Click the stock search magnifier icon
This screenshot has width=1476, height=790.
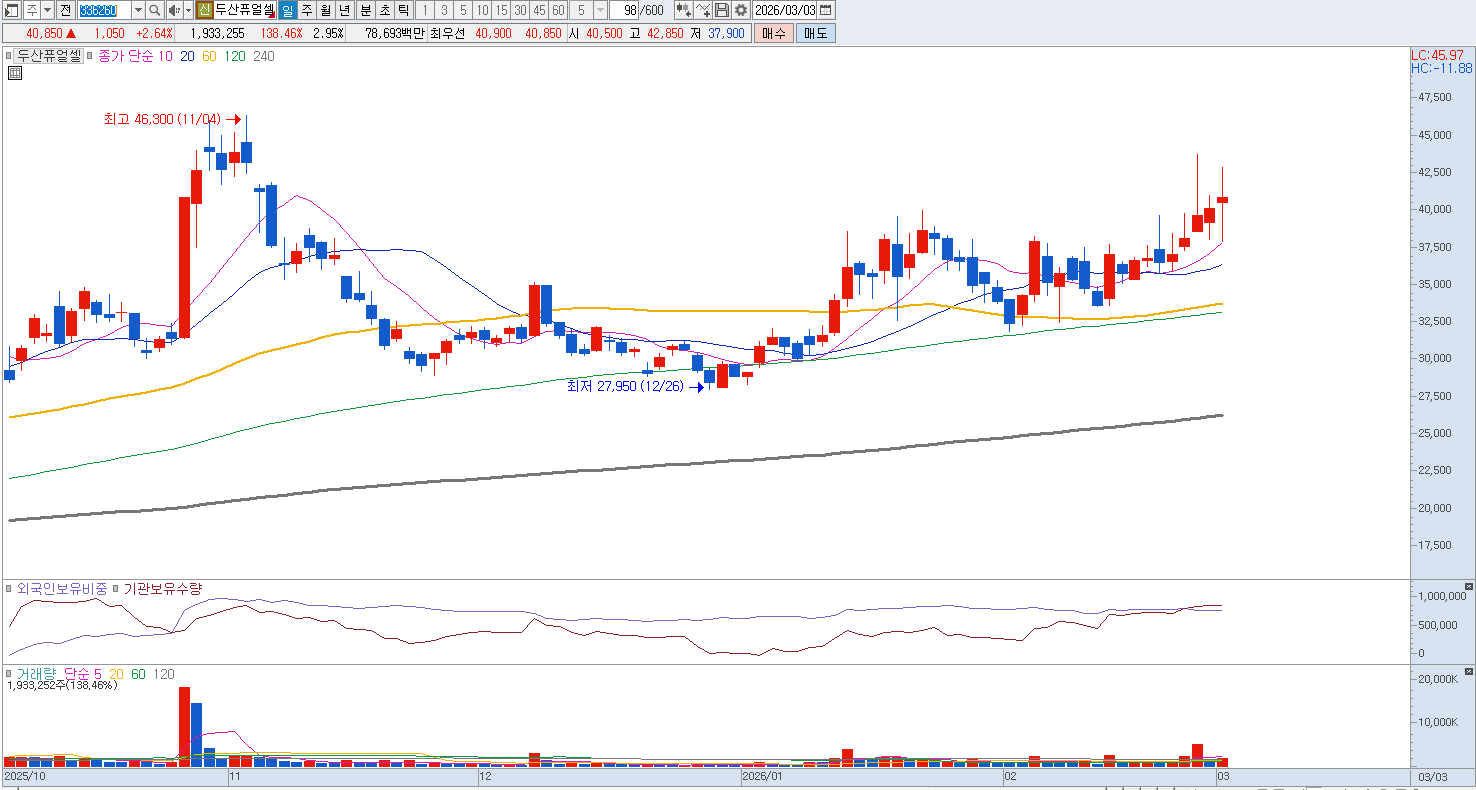(155, 10)
